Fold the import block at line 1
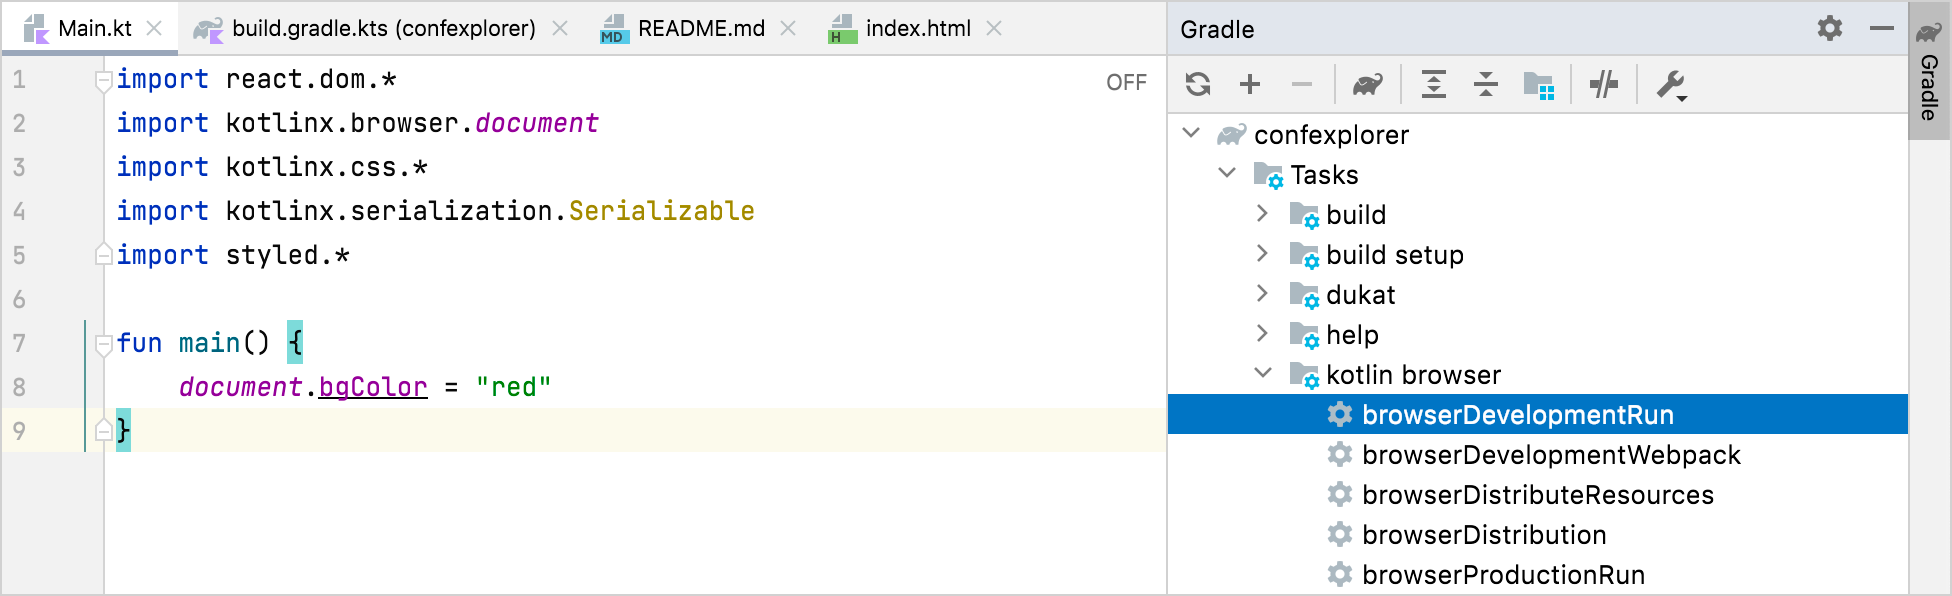The width and height of the screenshot is (1952, 596). tap(102, 80)
